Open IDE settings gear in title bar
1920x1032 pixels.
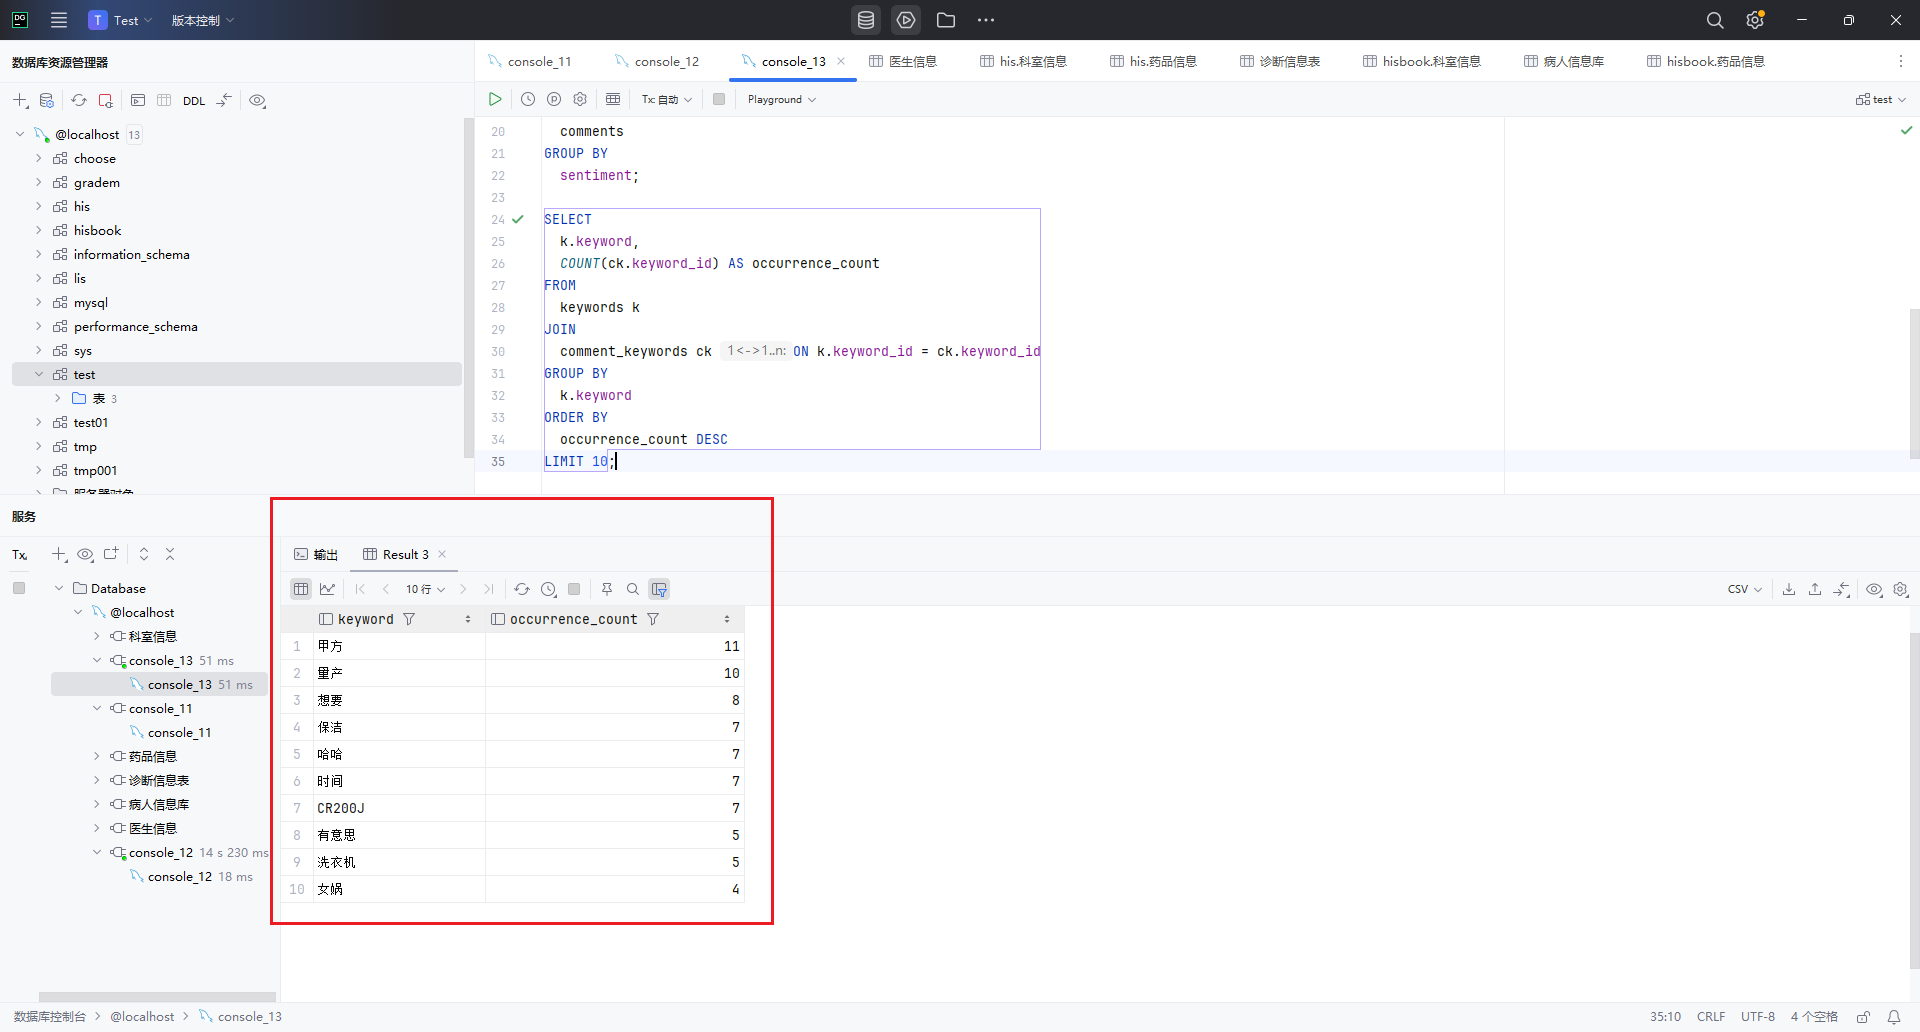coord(1755,20)
